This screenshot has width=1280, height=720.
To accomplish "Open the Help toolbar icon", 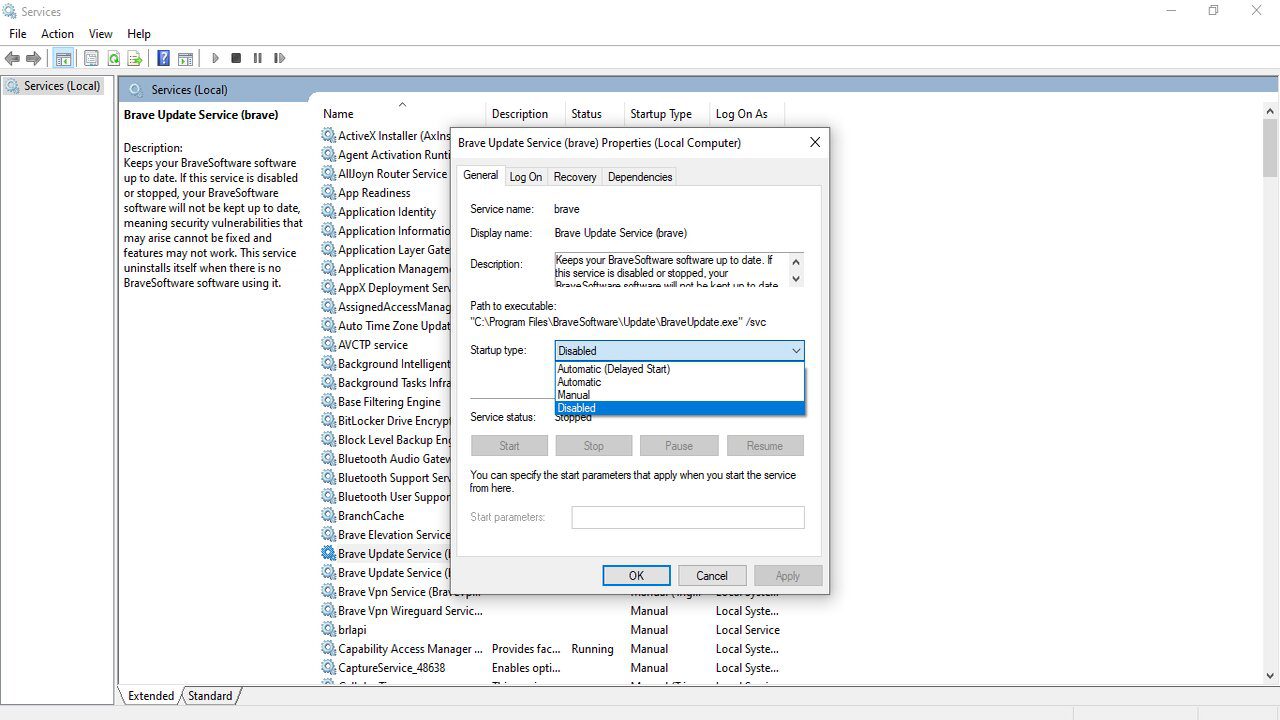I will point(163,59).
